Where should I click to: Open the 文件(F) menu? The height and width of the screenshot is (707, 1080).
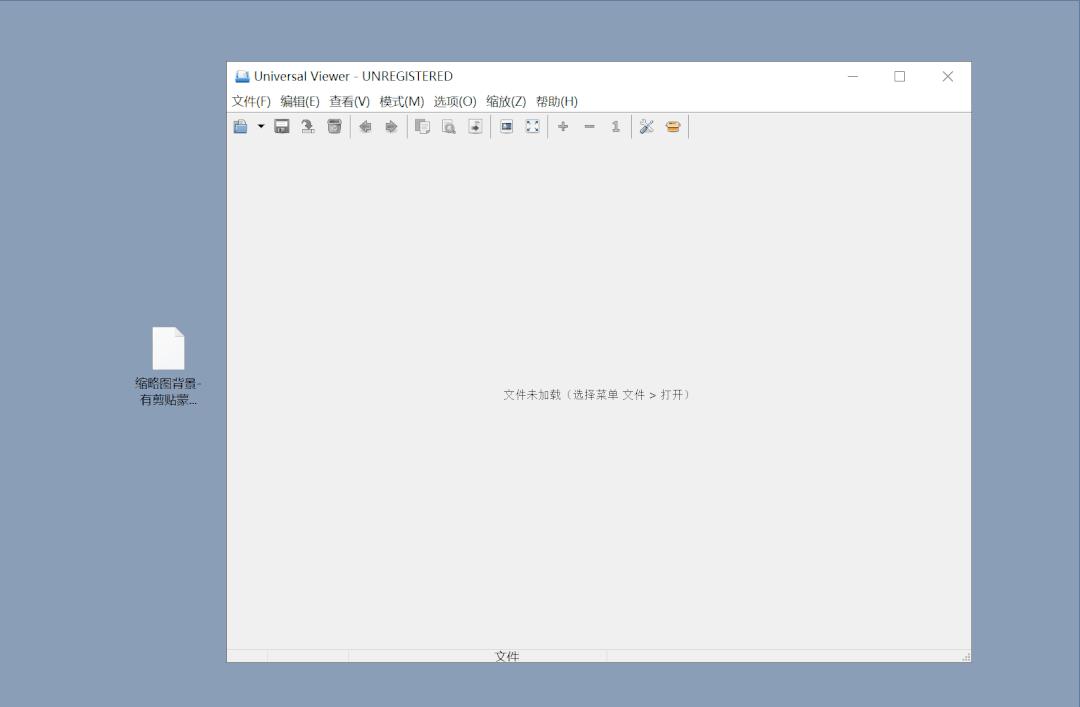(251, 101)
